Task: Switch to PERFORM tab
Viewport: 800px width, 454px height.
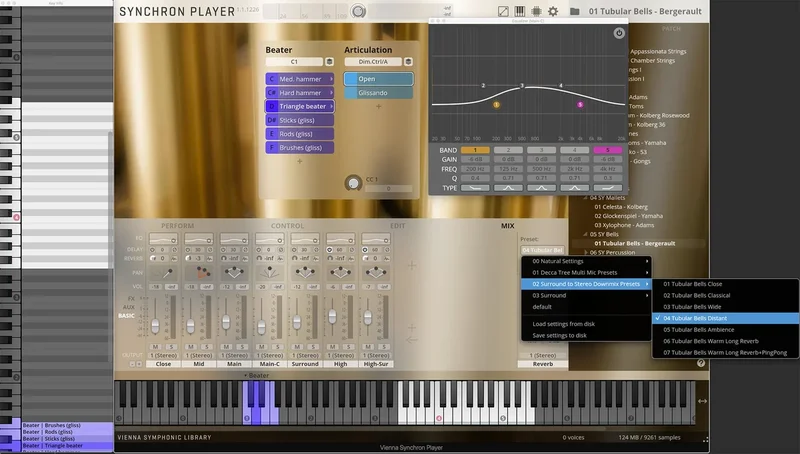Action: pyautogui.click(x=178, y=225)
